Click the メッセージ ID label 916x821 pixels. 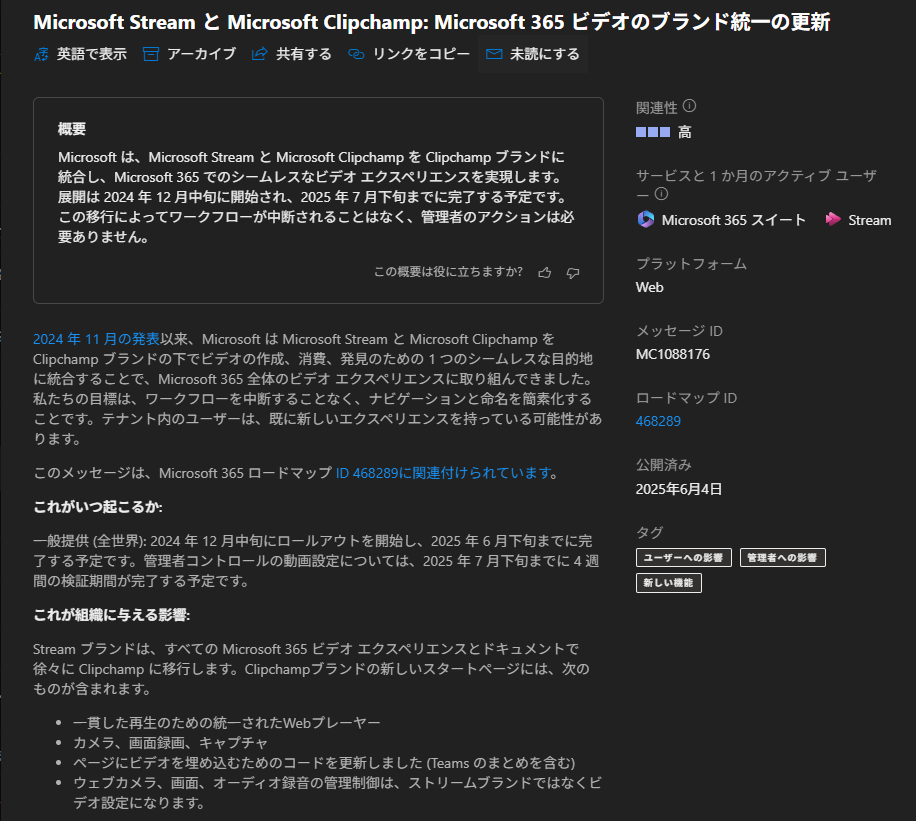click(679, 331)
